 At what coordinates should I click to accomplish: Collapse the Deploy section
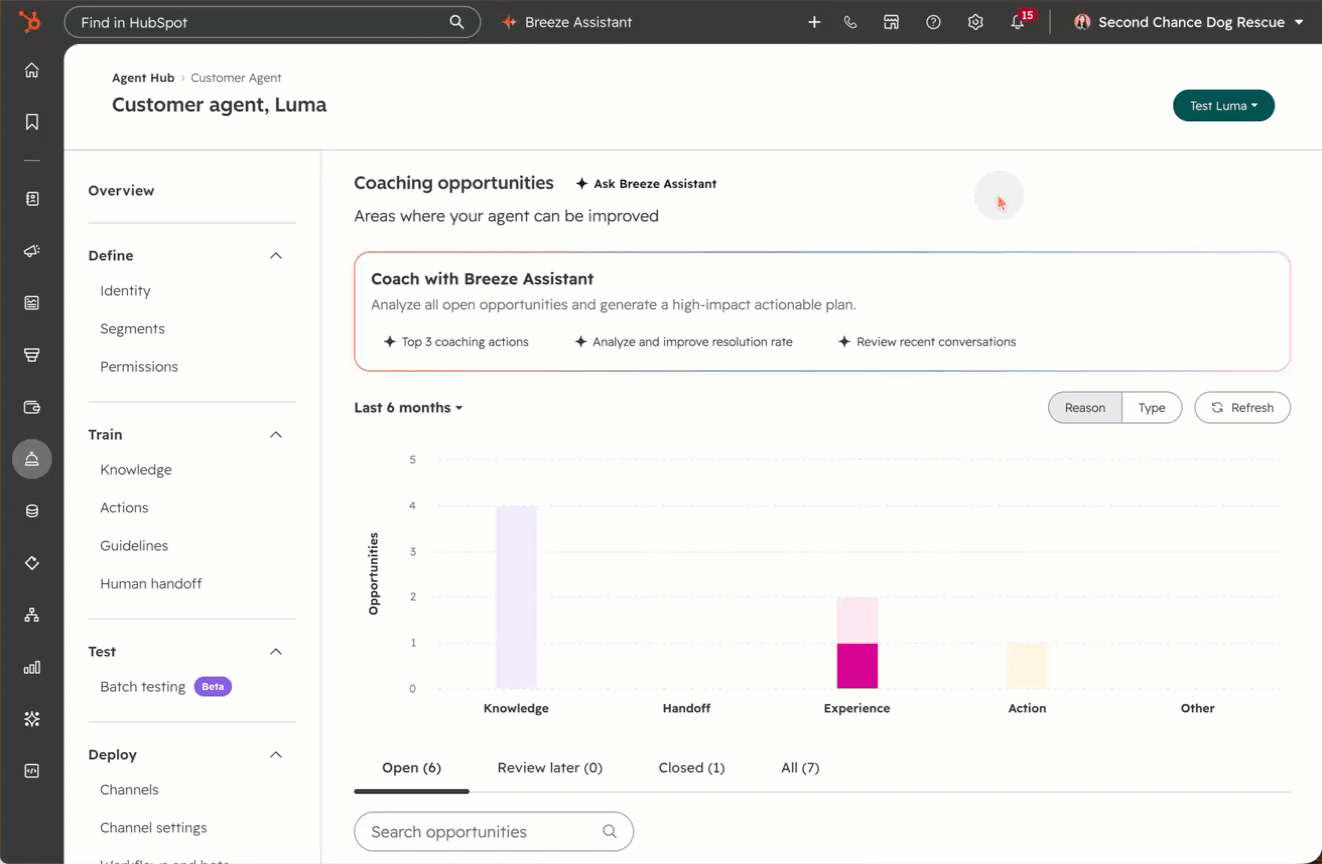click(276, 755)
